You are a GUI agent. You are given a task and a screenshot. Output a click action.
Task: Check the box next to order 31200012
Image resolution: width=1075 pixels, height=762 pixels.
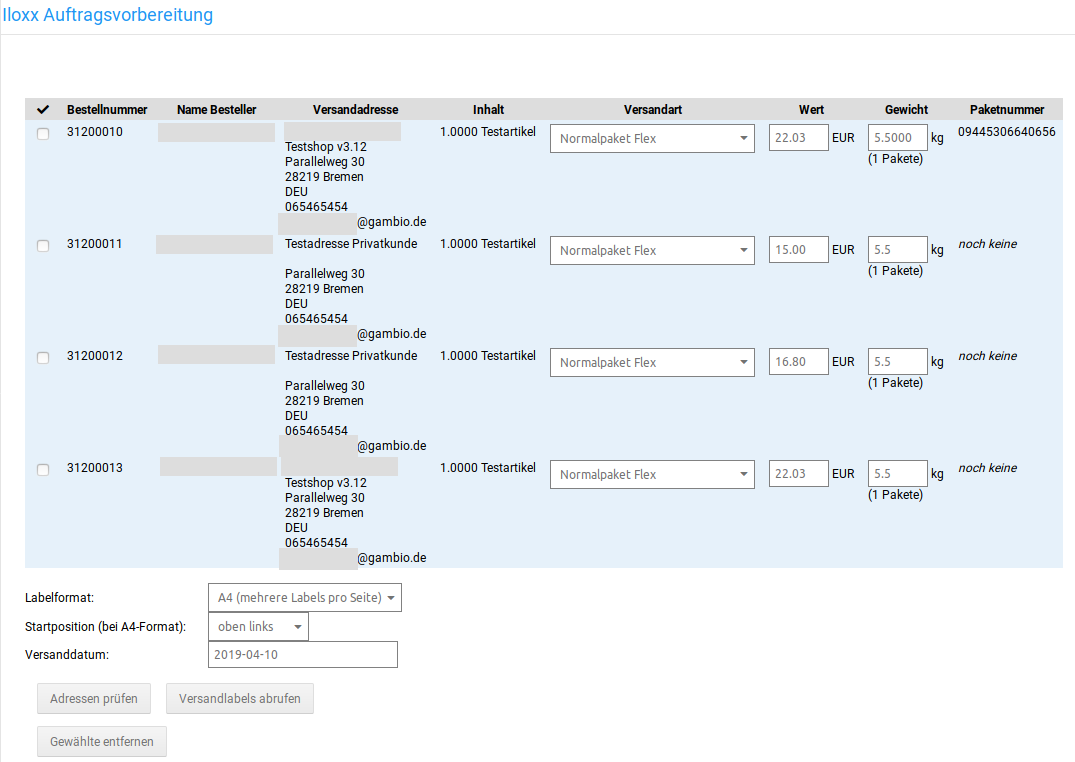pyautogui.click(x=43, y=358)
